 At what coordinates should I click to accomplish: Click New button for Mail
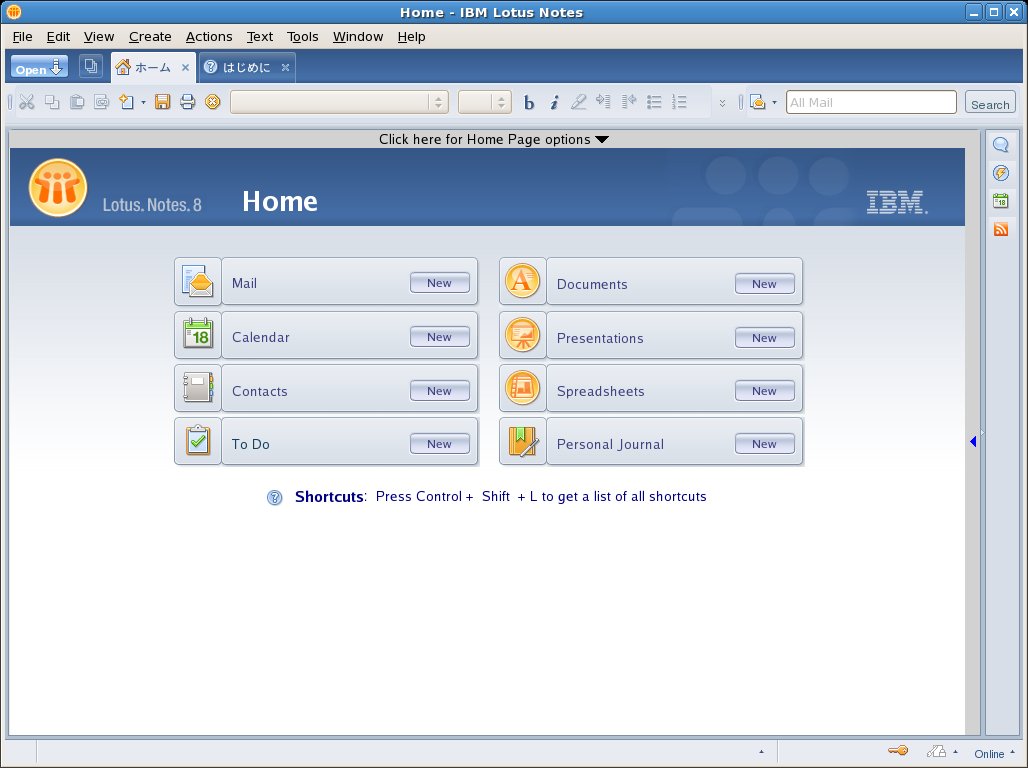pyautogui.click(x=439, y=283)
